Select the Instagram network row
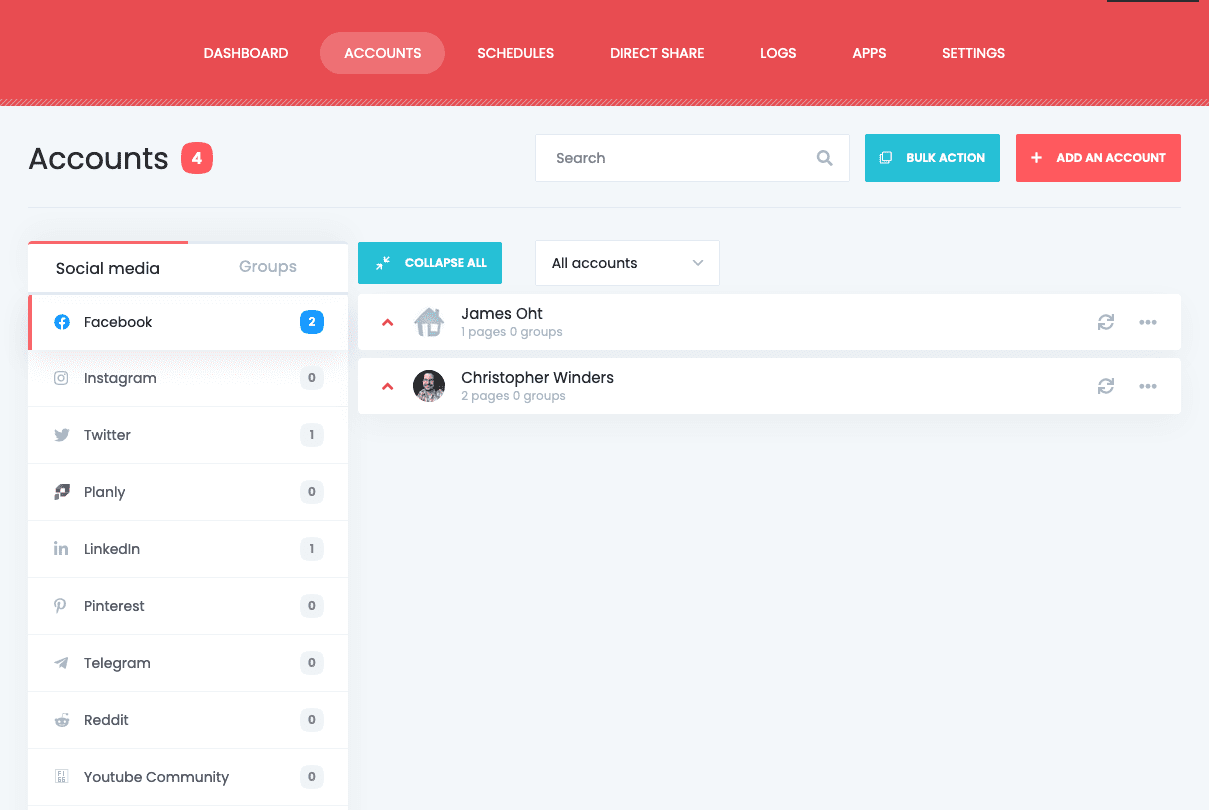Screen dimensions: 1209x810 (x=188, y=378)
